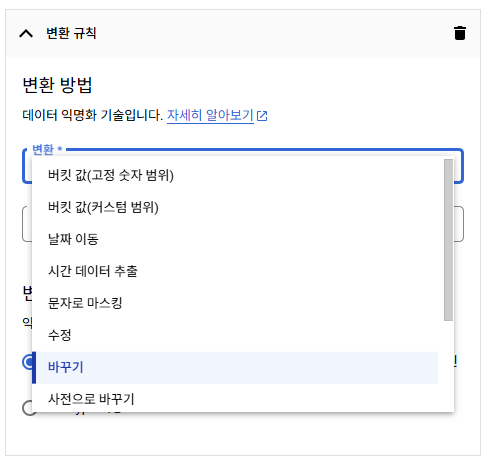
Task: Pick the 날짜 이동 option
Action: tap(235, 239)
